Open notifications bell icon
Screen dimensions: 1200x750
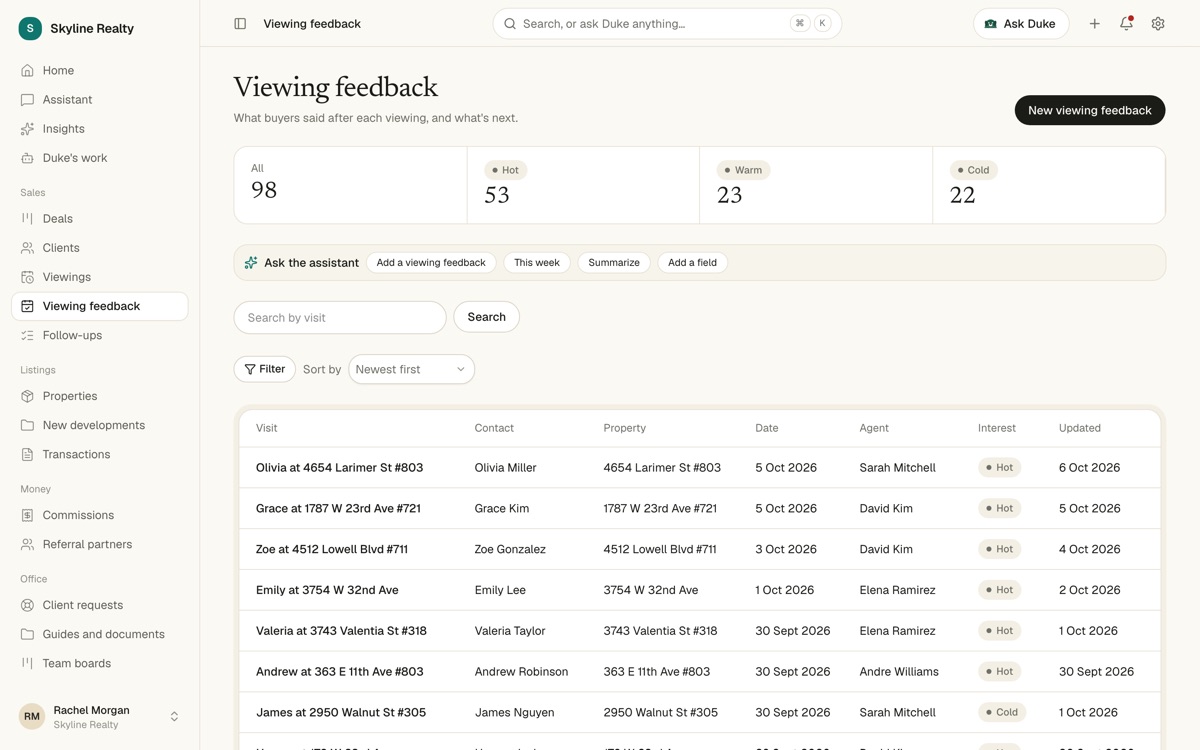click(1126, 24)
